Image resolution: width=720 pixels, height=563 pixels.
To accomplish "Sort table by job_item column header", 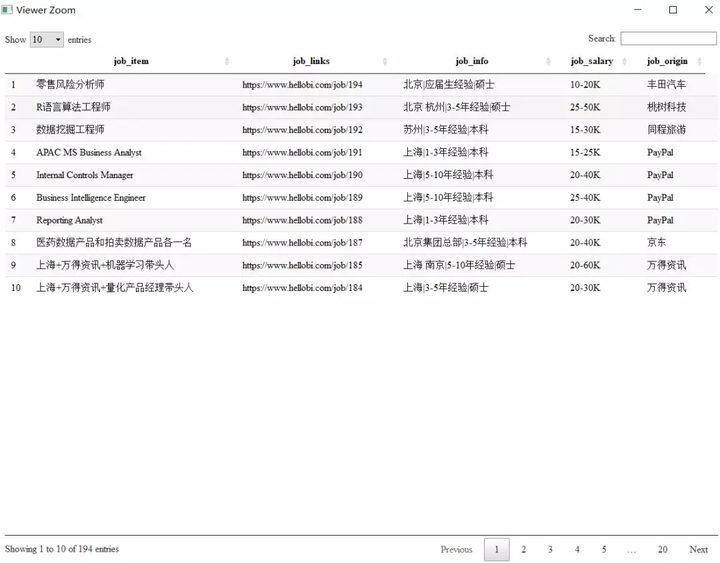I will coord(131,61).
